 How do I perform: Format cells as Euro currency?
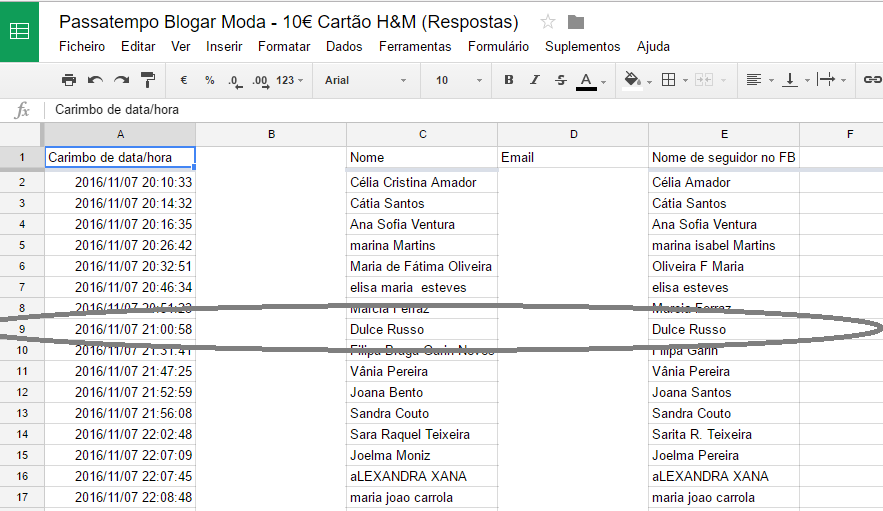pos(183,80)
